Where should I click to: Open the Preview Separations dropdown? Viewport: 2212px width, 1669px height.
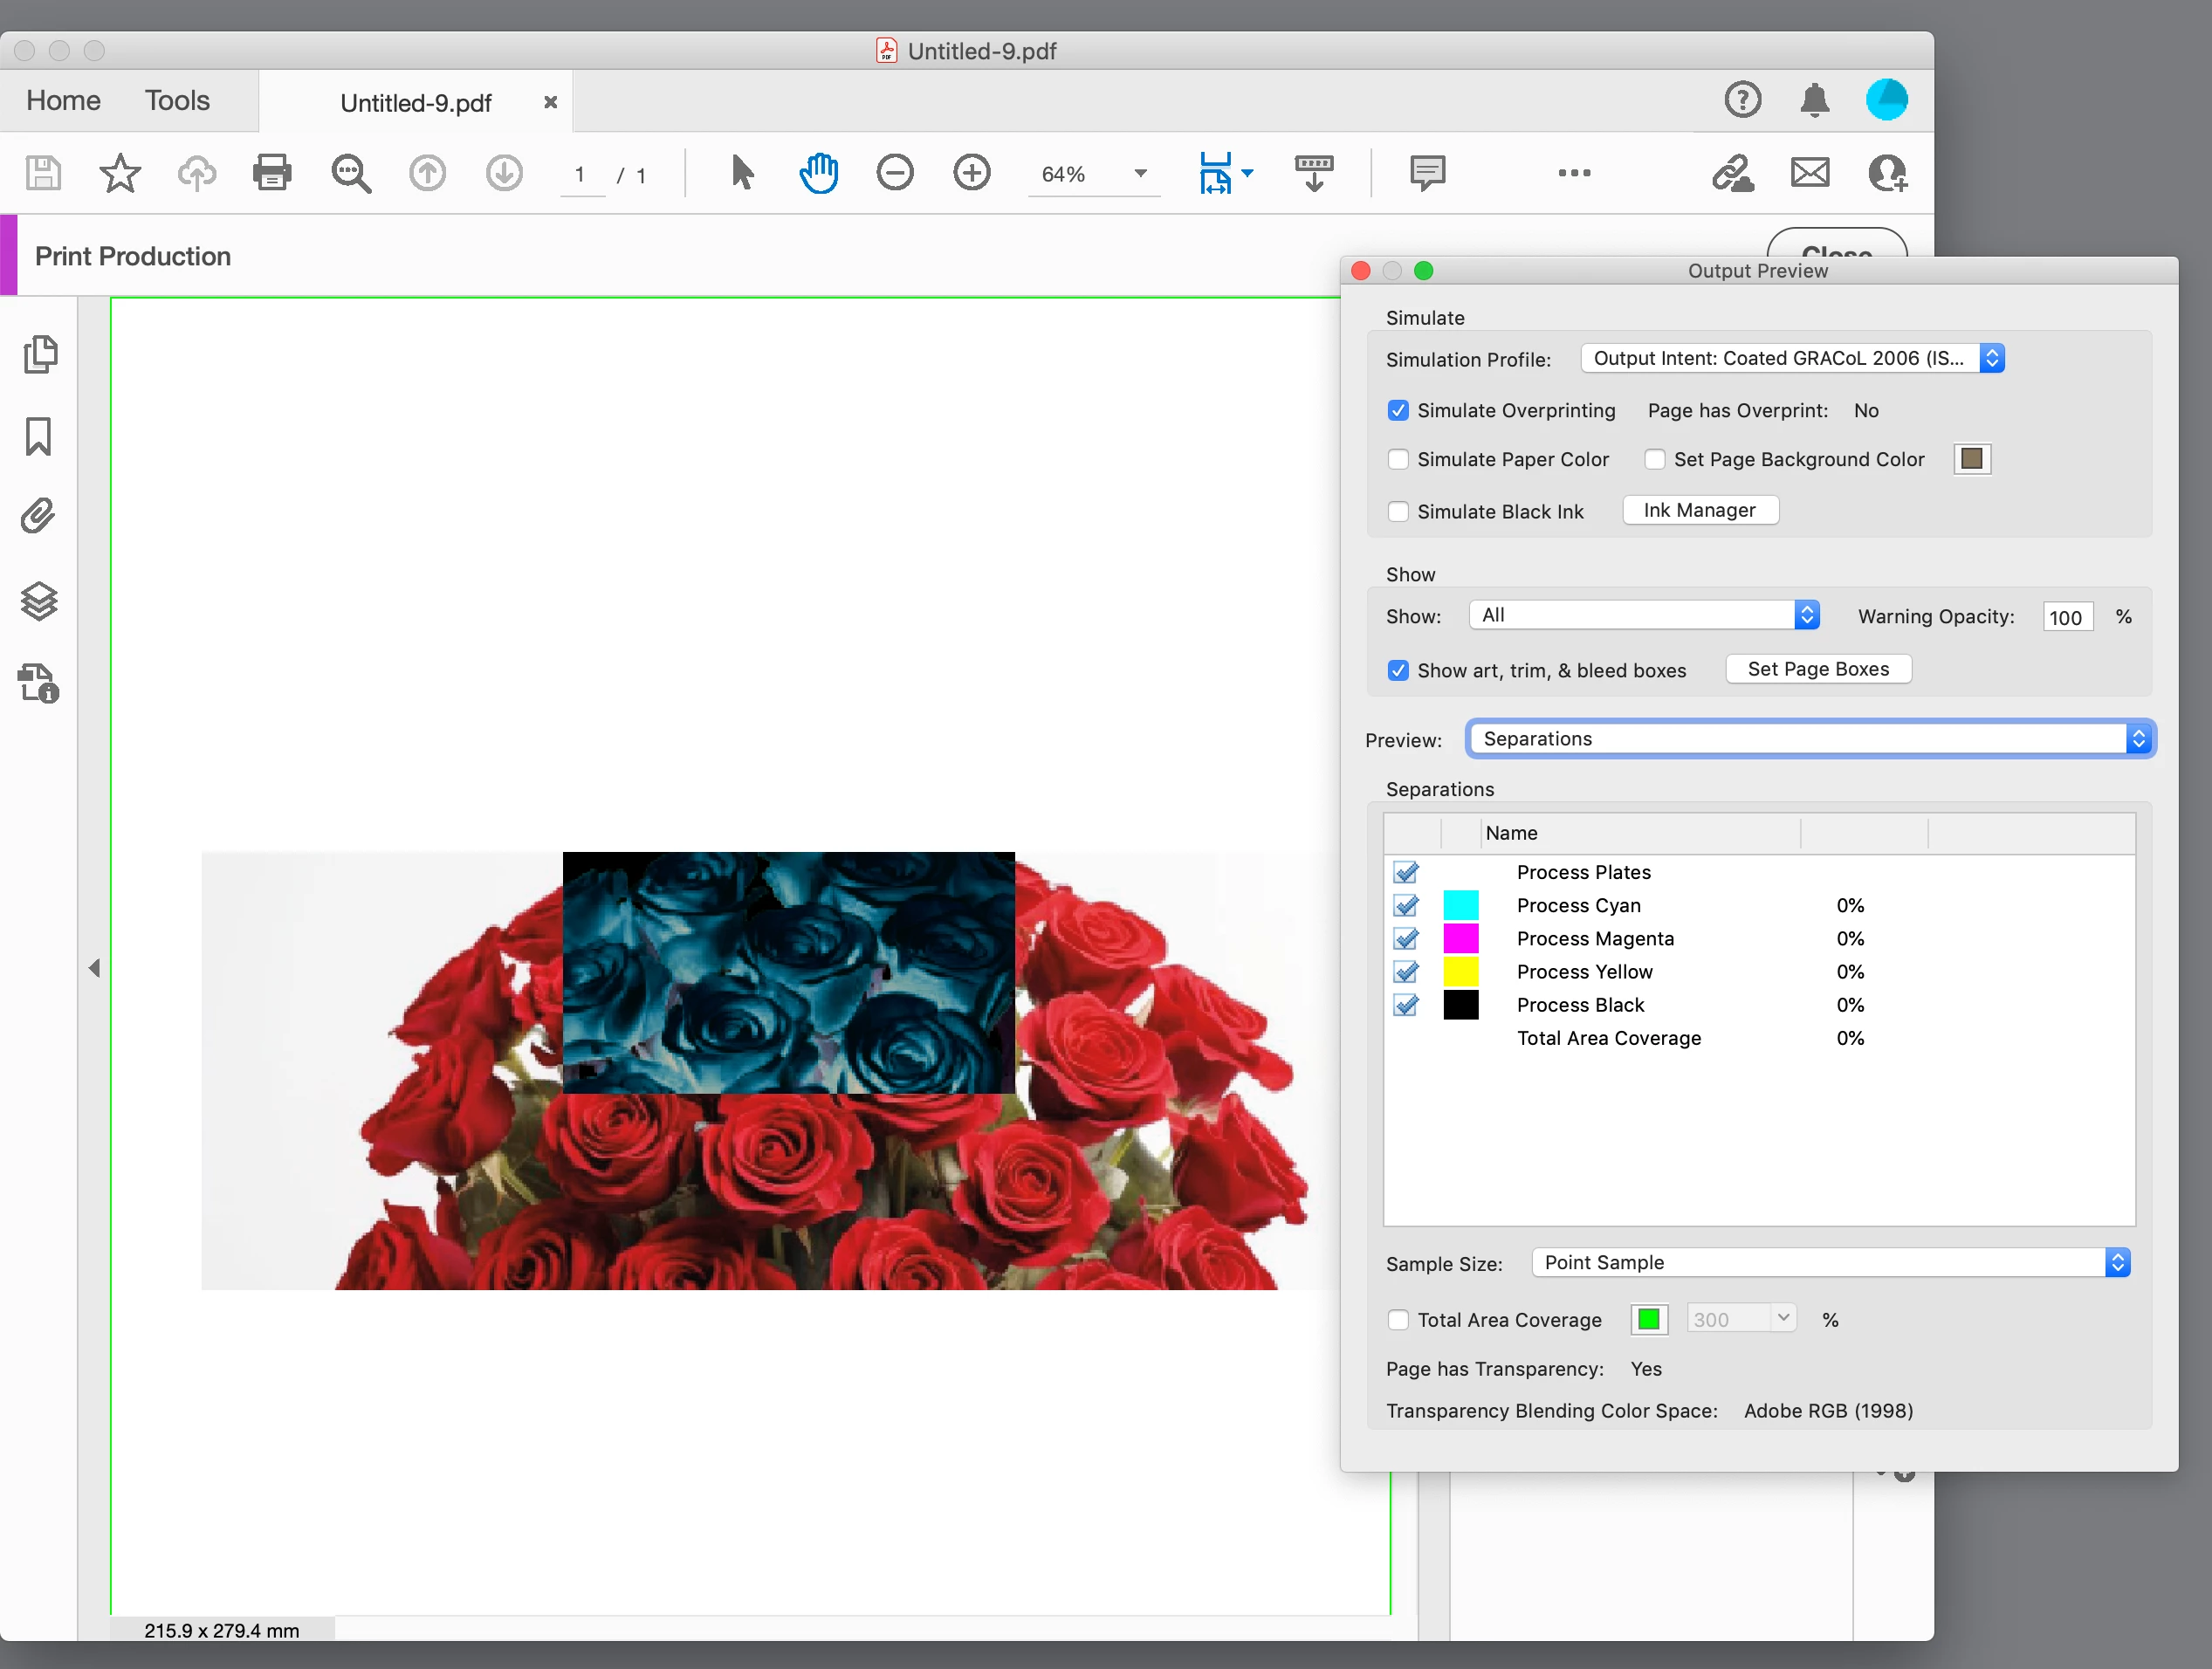pyautogui.click(x=1809, y=738)
